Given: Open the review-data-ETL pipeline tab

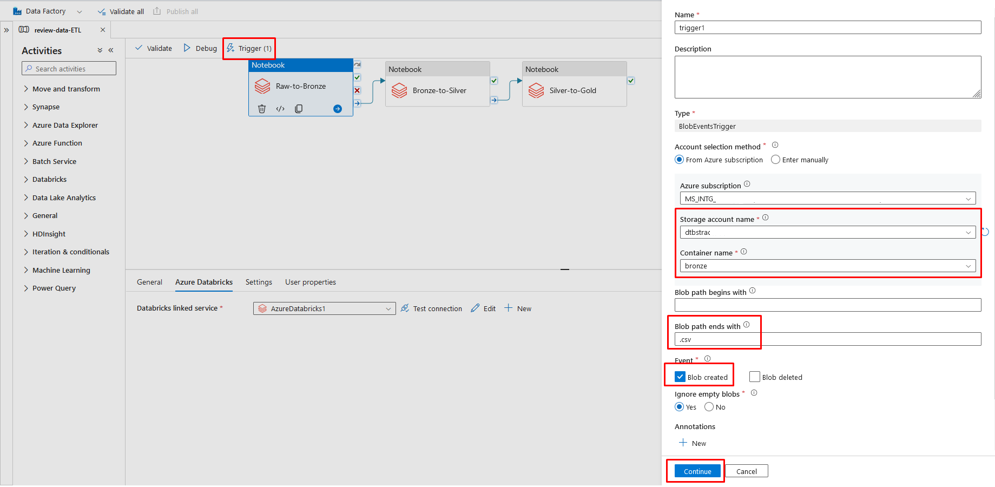Looking at the screenshot, I should pos(57,30).
